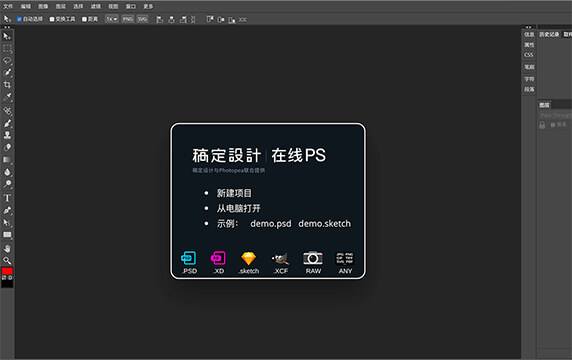572x360 pixels.
Task: Click the .PSD format icon
Action: (189, 258)
